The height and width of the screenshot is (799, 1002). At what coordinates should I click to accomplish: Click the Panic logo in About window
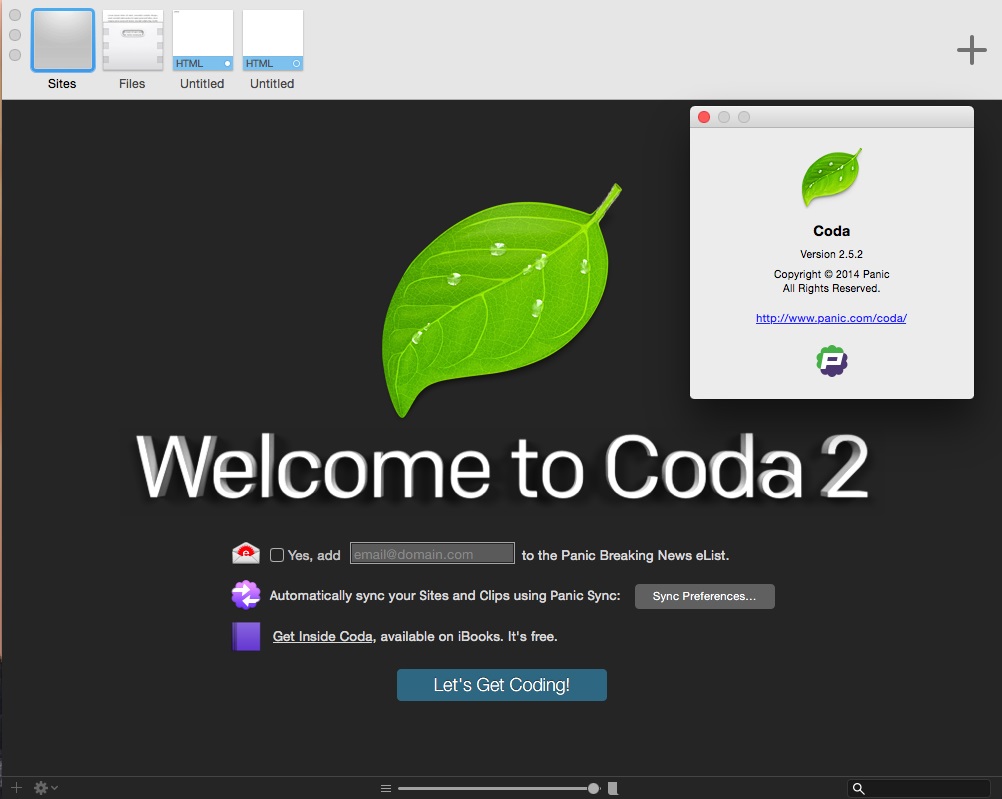[x=831, y=361]
